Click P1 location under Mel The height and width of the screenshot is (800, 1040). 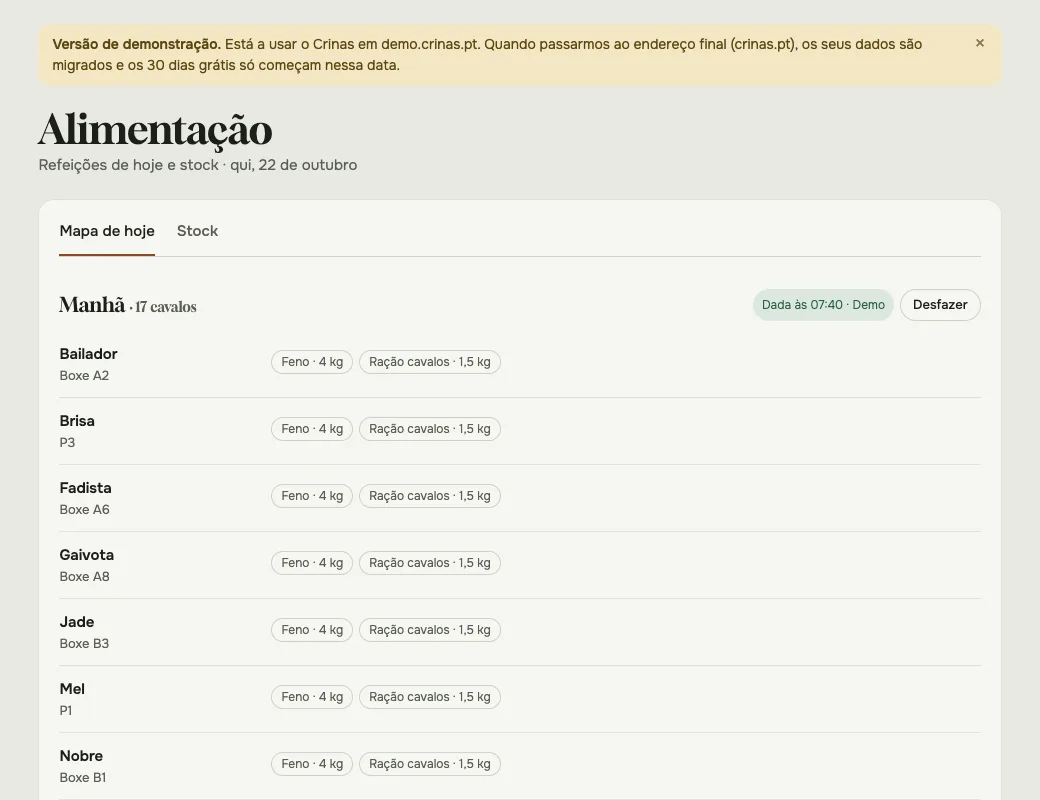[66, 710]
